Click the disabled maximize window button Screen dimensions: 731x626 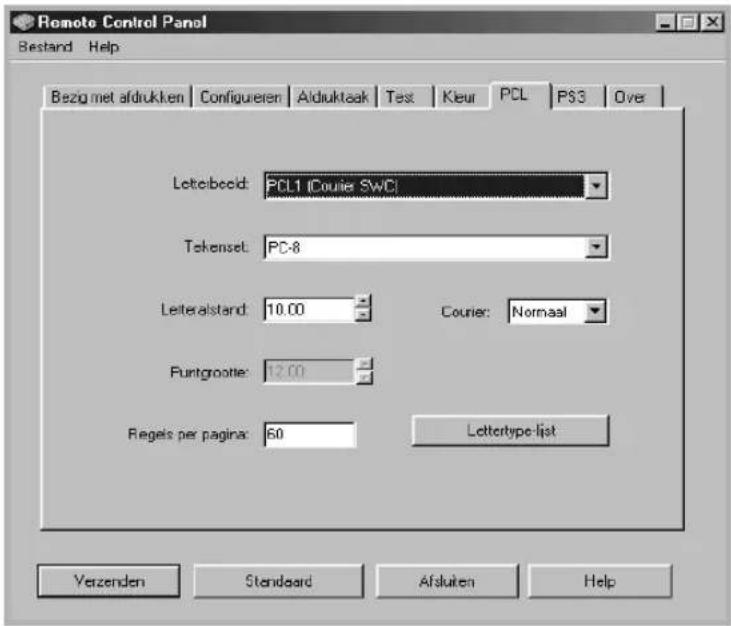click(689, 22)
